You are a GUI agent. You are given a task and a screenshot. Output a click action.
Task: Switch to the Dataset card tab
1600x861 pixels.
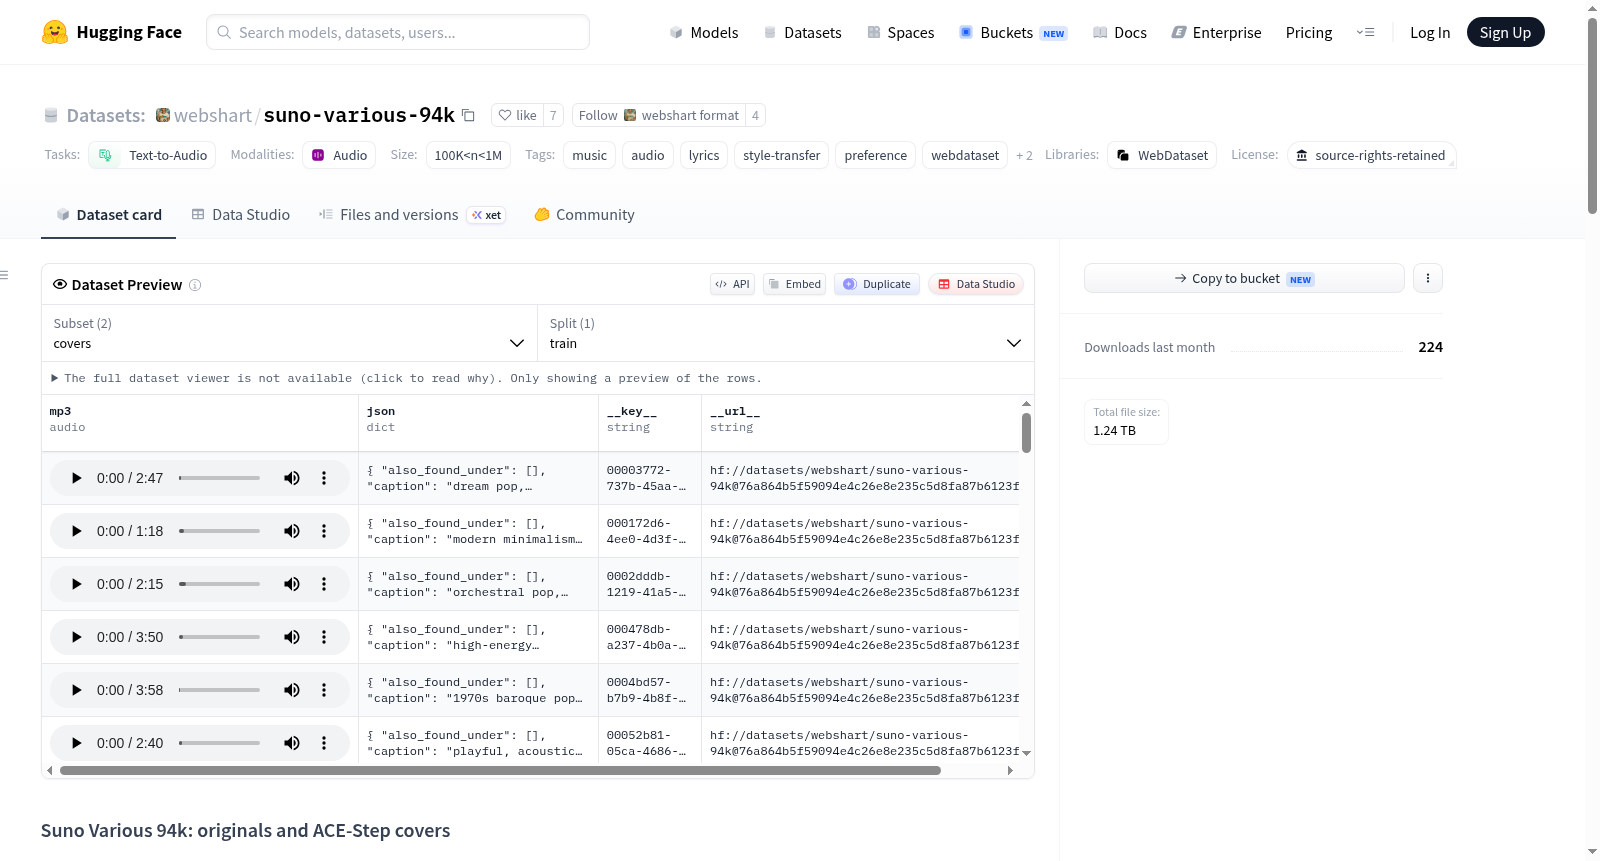tap(108, 214)
